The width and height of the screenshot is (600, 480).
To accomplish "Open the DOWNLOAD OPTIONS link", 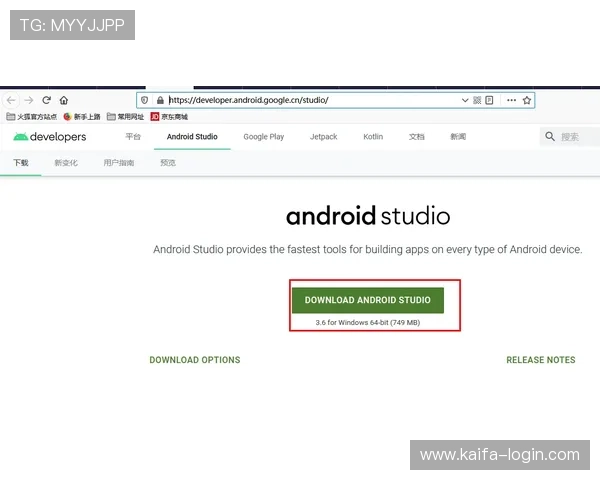I will pos(195,360).
